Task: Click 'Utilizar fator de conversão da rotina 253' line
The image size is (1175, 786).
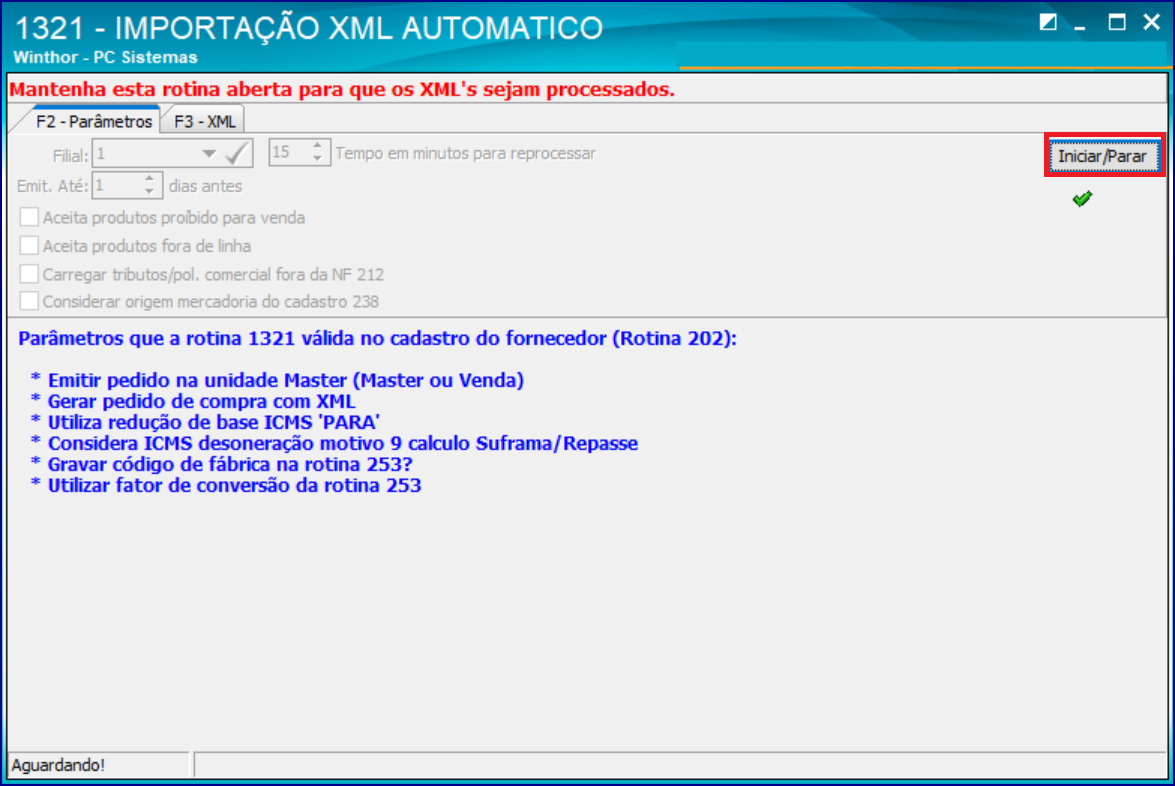Action: point(235,486)
